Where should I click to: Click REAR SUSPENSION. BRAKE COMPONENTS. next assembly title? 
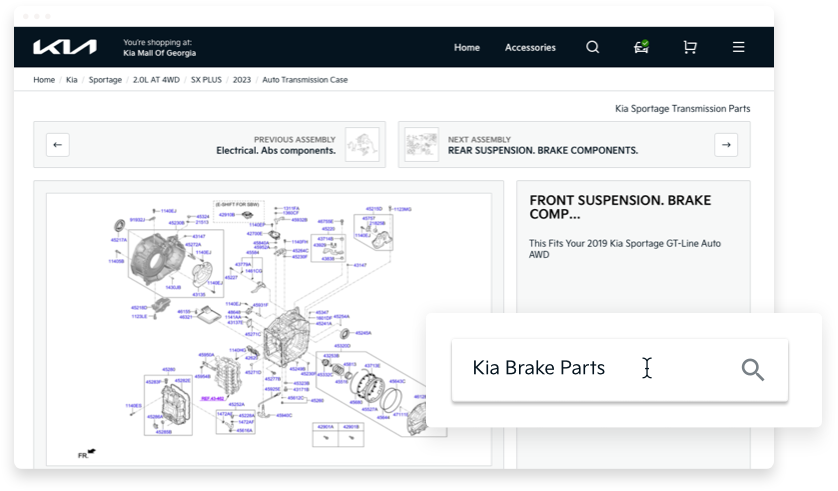[x=543, y=151]
